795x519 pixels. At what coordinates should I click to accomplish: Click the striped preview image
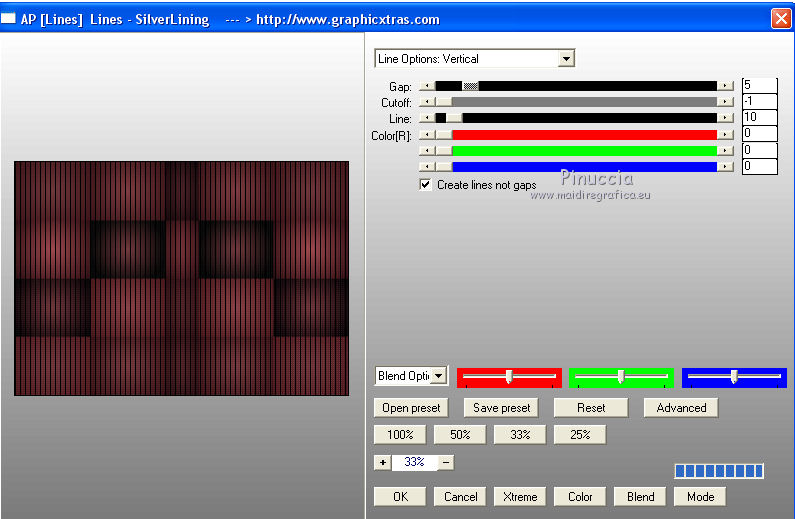coord(182,278)
